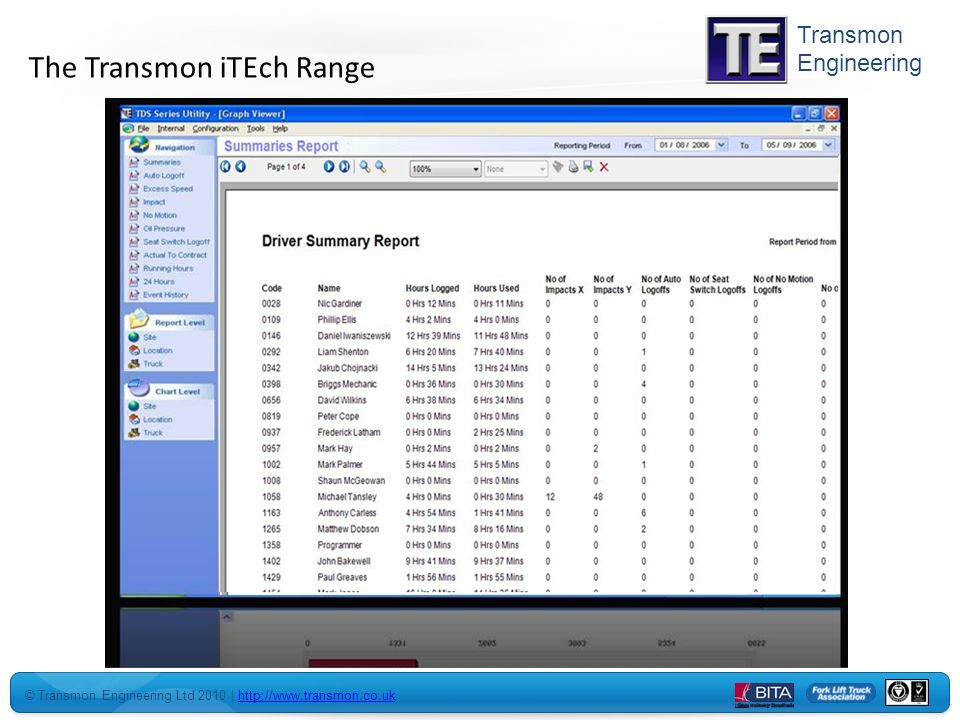Click Hours Logged column header
This screenshot has height=720, width=960.
pos(432,288)
